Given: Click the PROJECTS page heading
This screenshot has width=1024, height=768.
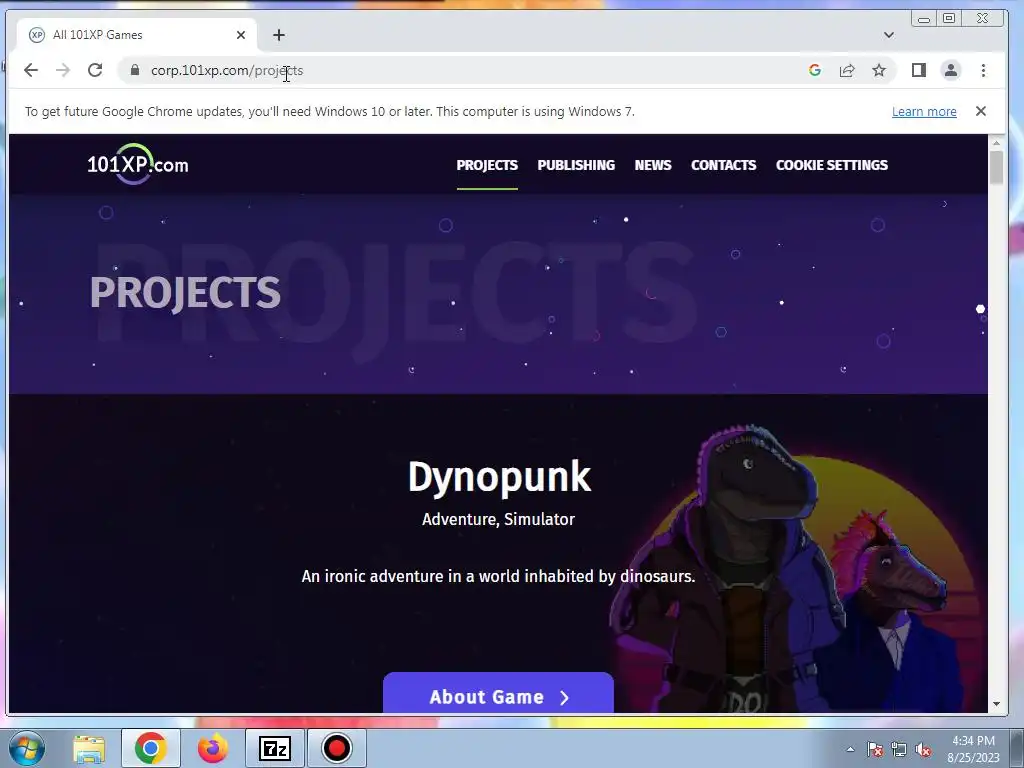Looking at the screenshot, I should pos(185,292).
